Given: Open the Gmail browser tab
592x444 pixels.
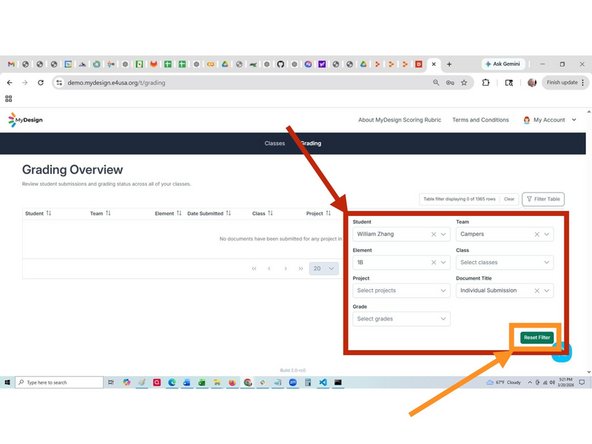Looking at the screenshot, I should click(11, 64).
